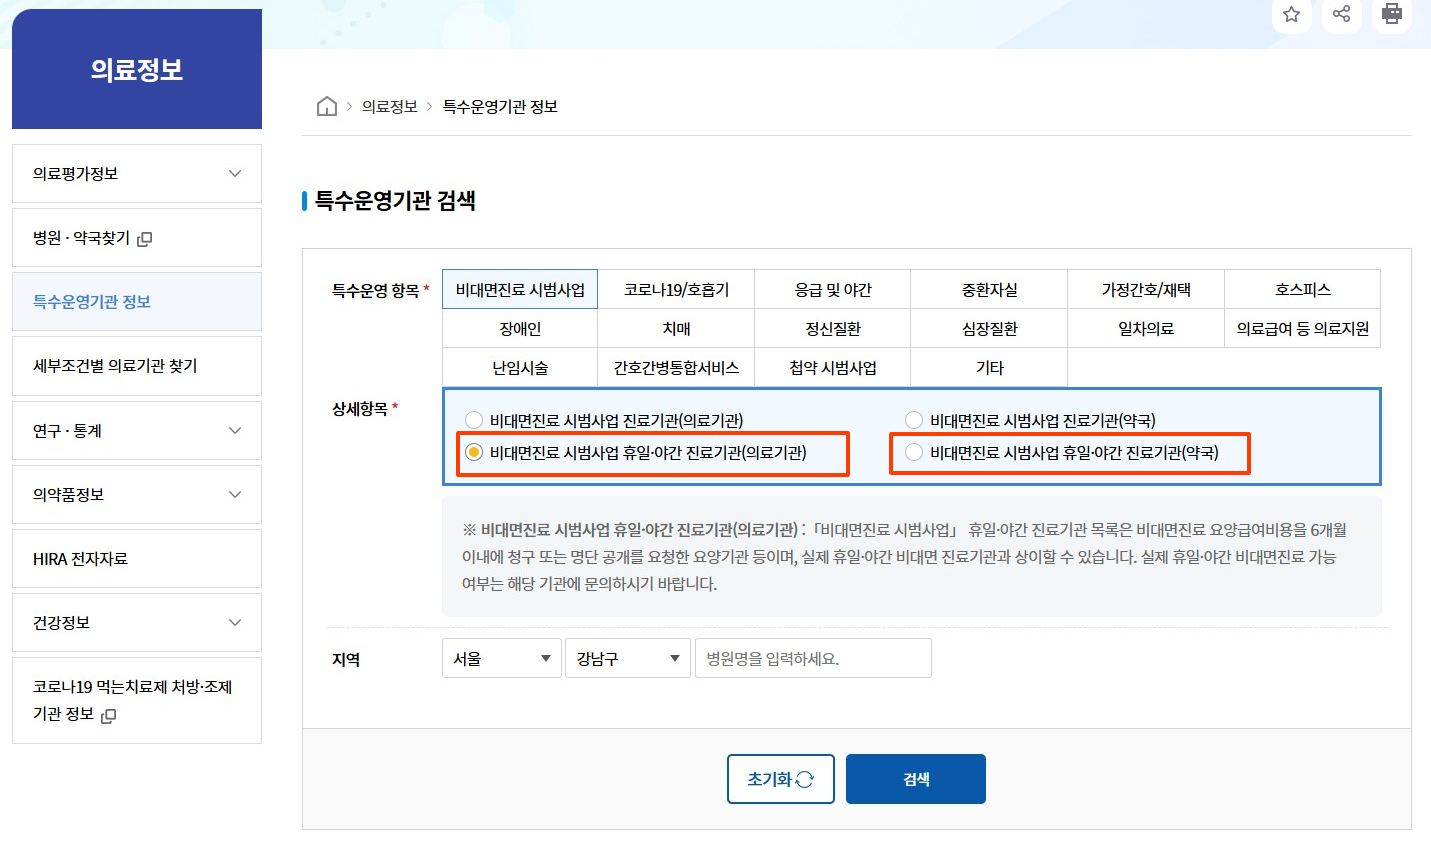Expand the 연구·통계 menu chevron
1431x848 pixels.
[235, 430]
